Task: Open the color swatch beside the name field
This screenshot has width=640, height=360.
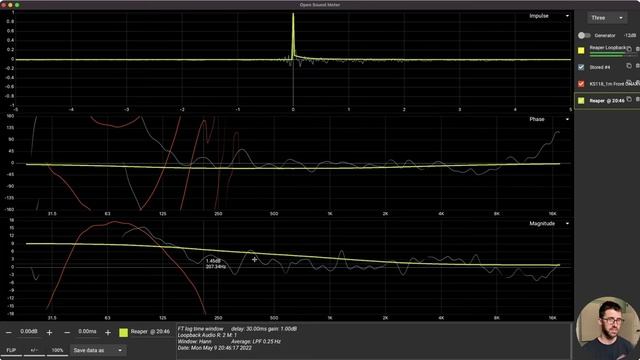Action: point(123,333)
